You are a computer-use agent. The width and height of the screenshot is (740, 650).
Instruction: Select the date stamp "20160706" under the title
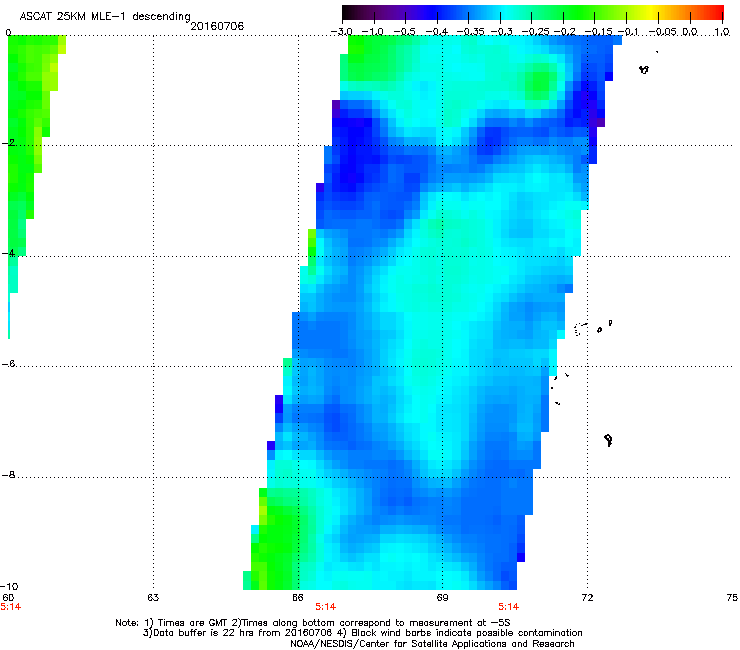[x=217, y=26]
